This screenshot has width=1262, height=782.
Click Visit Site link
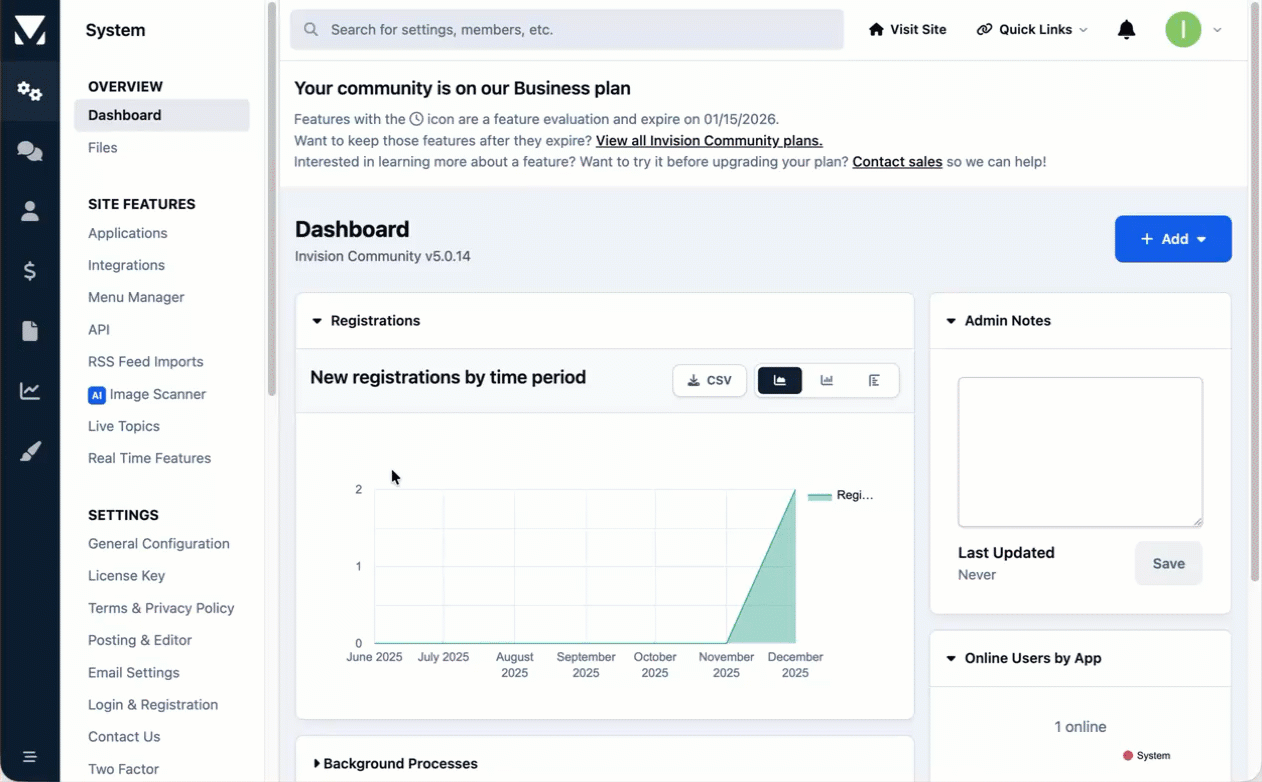coord(907,30)
